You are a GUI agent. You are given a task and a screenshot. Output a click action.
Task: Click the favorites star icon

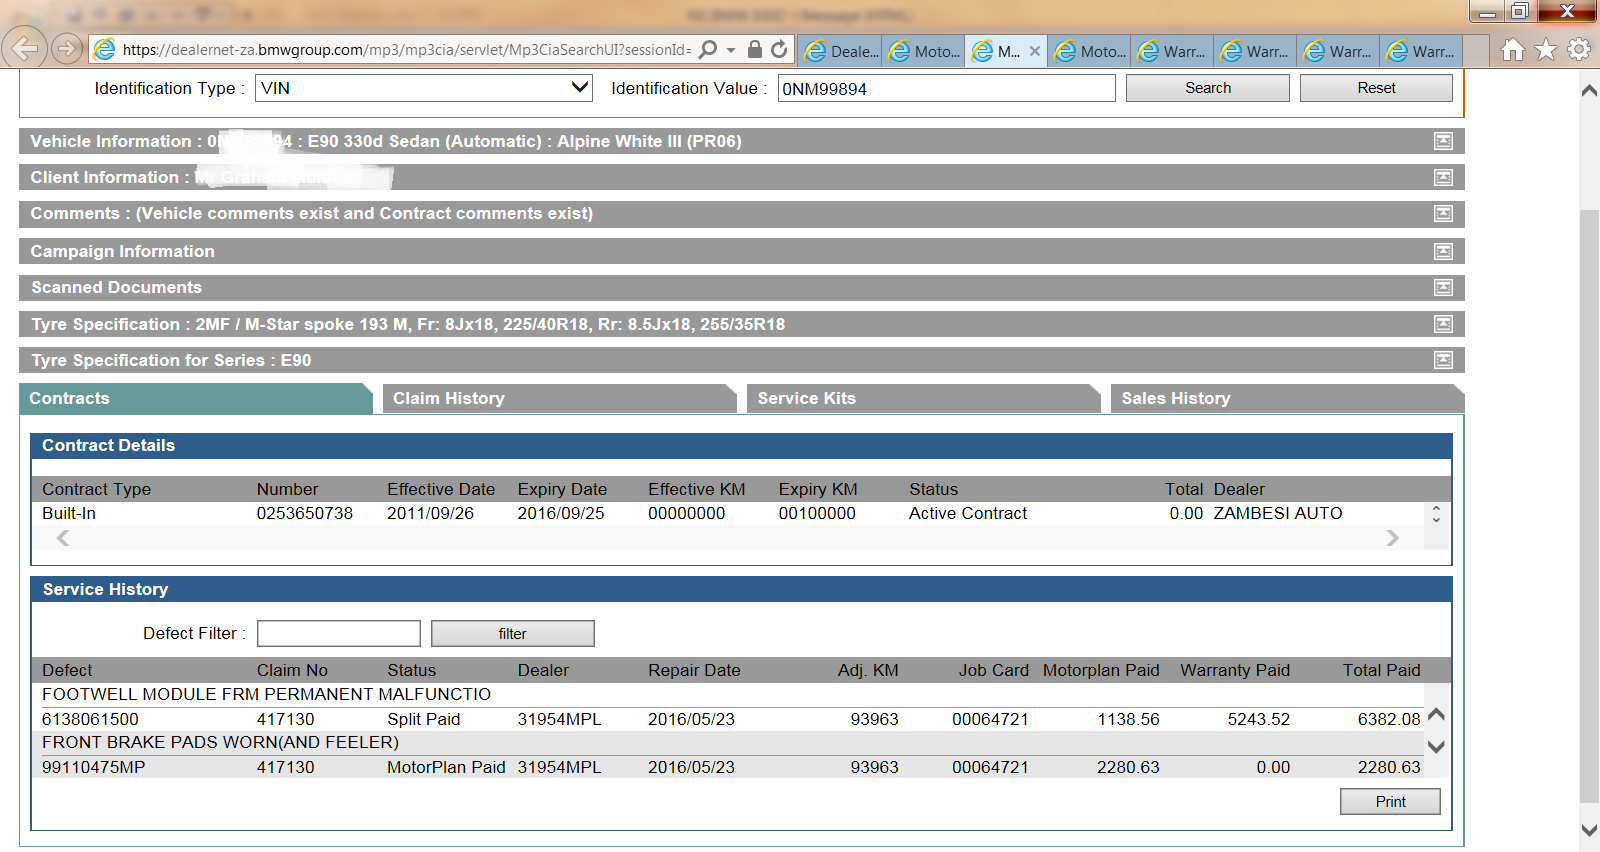pos(1546,49)
